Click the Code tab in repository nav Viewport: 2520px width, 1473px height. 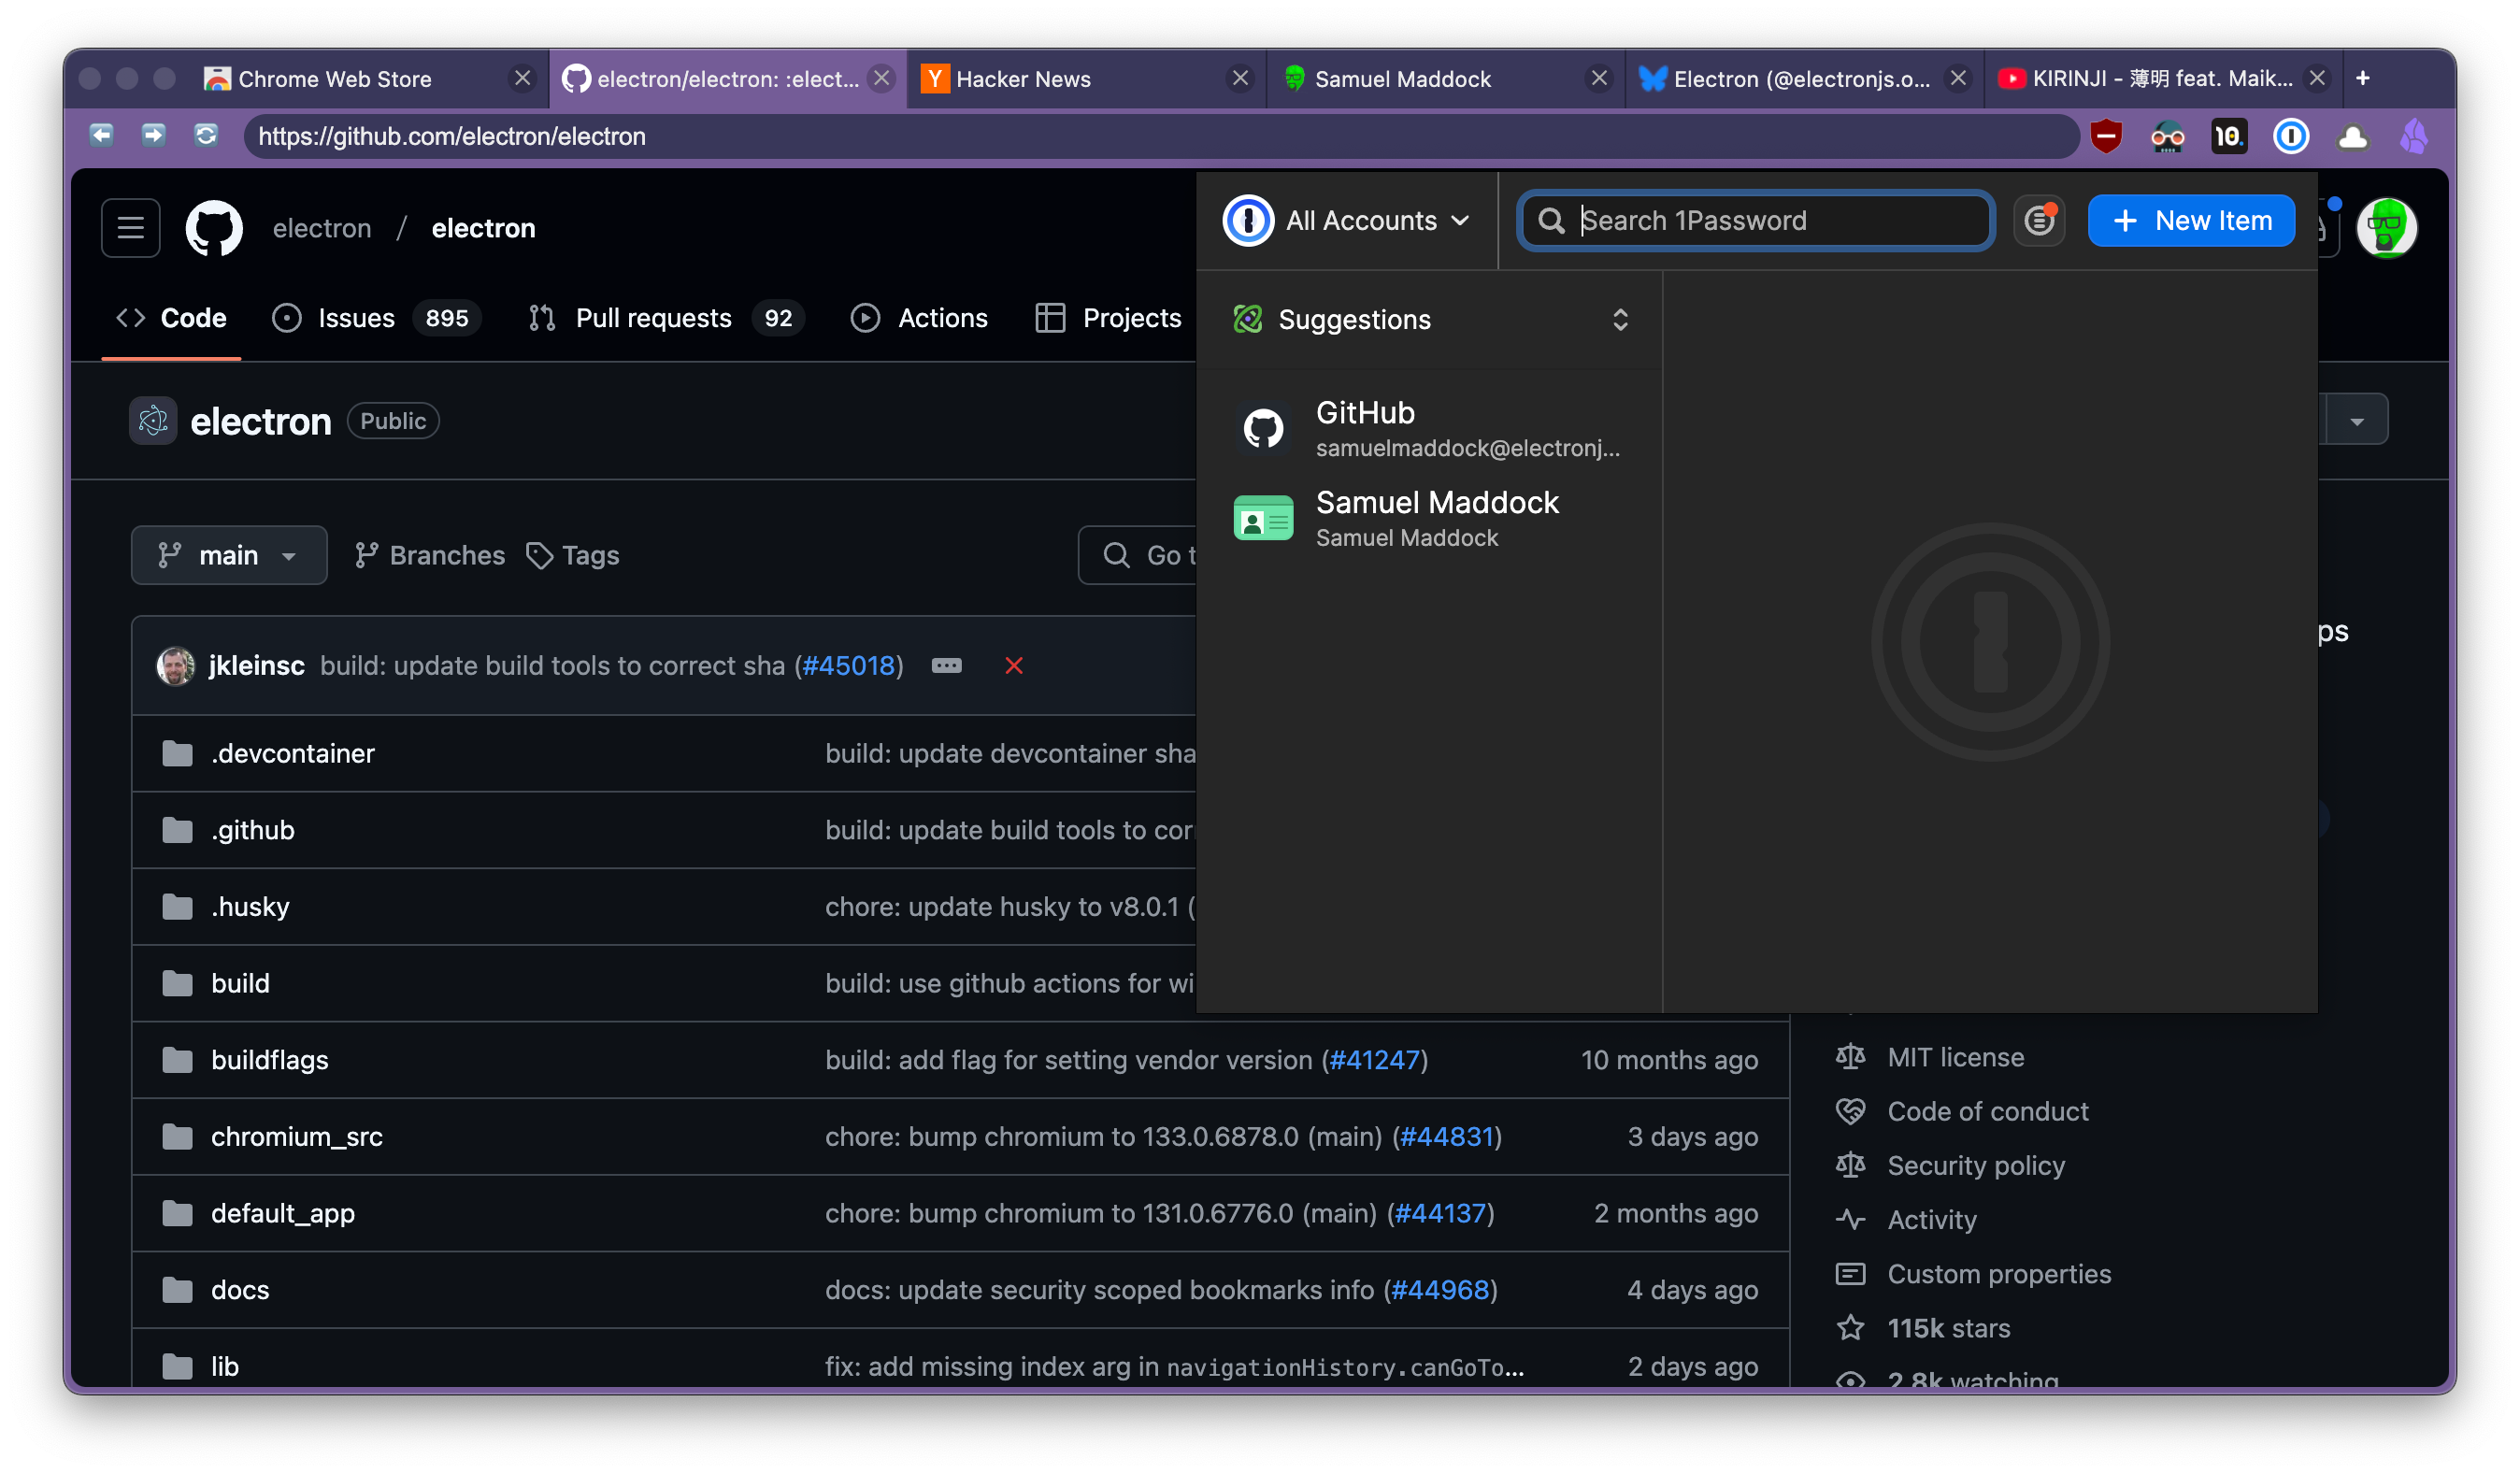191,316
